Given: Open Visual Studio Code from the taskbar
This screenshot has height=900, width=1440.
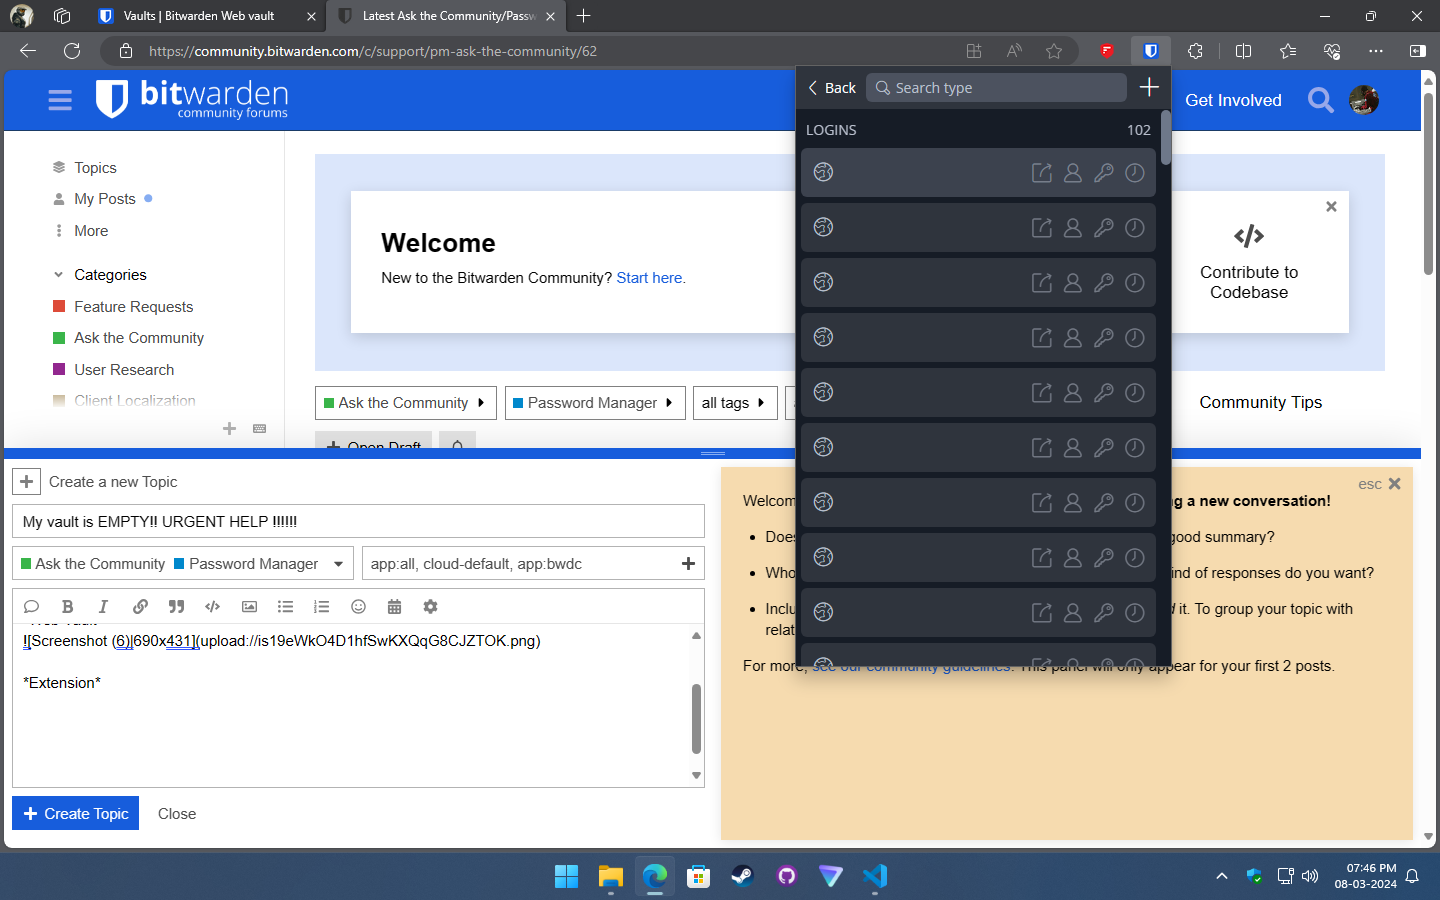Looking at the screenshot, I should [x=875, y=876].
